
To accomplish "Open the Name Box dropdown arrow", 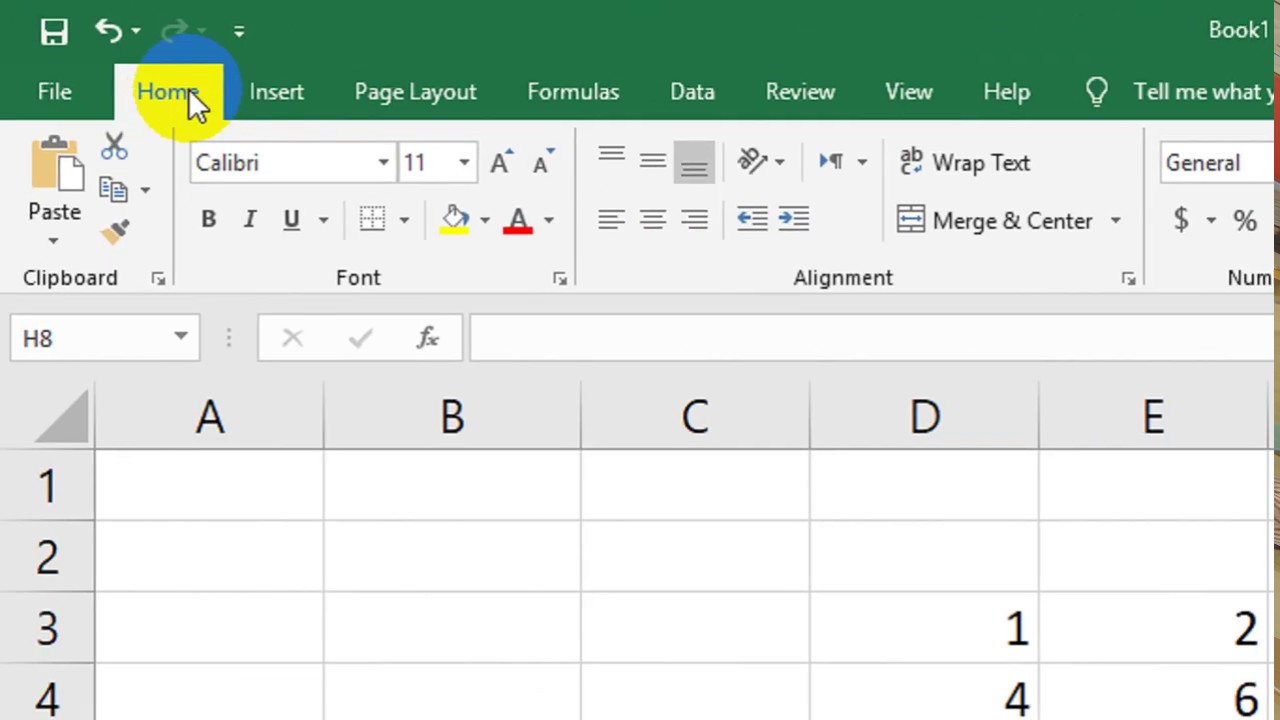I will point(181,337).
